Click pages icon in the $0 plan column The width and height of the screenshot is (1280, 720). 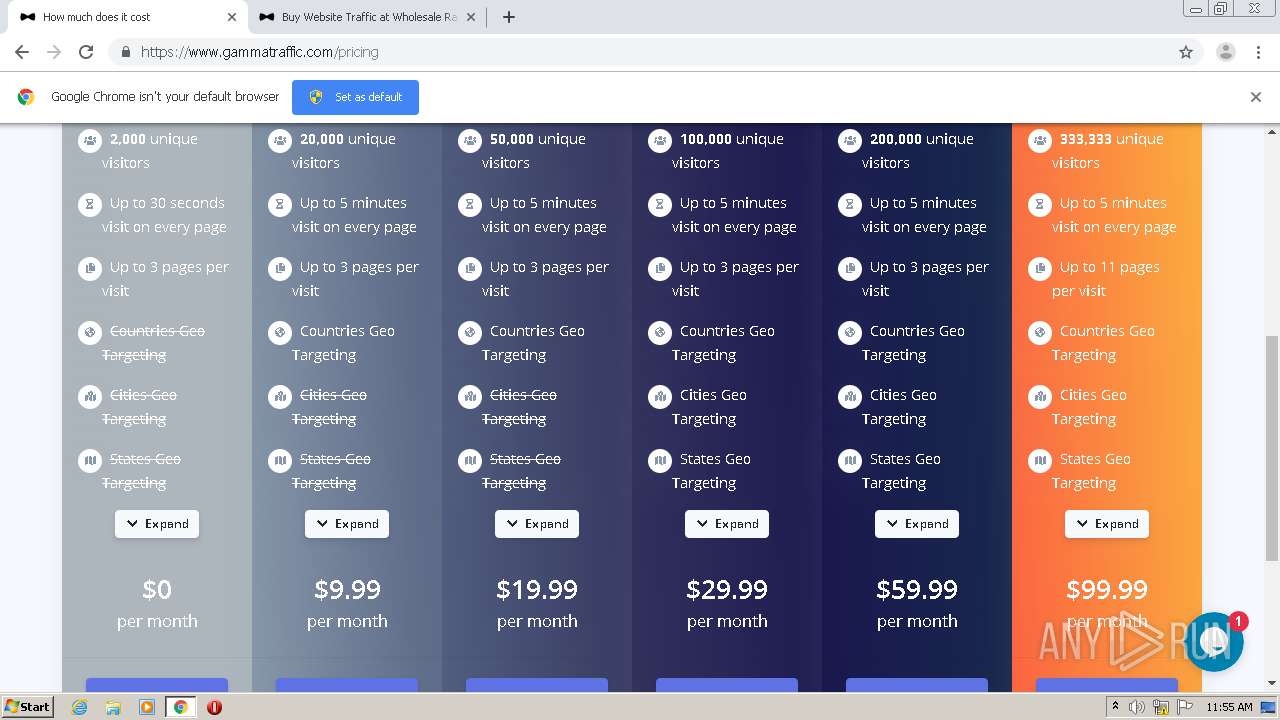(x=90, y=268)
